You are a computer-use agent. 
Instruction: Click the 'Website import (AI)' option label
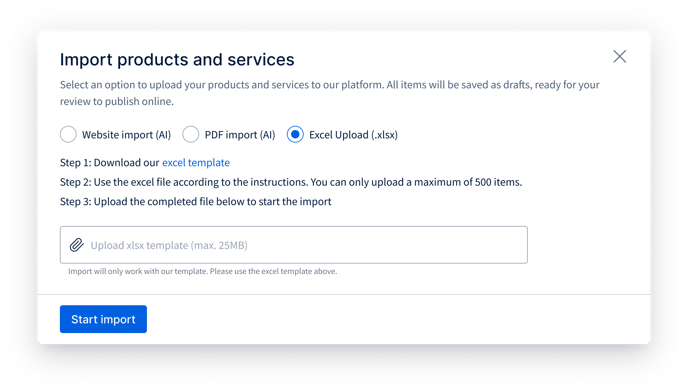pos(126,135)
